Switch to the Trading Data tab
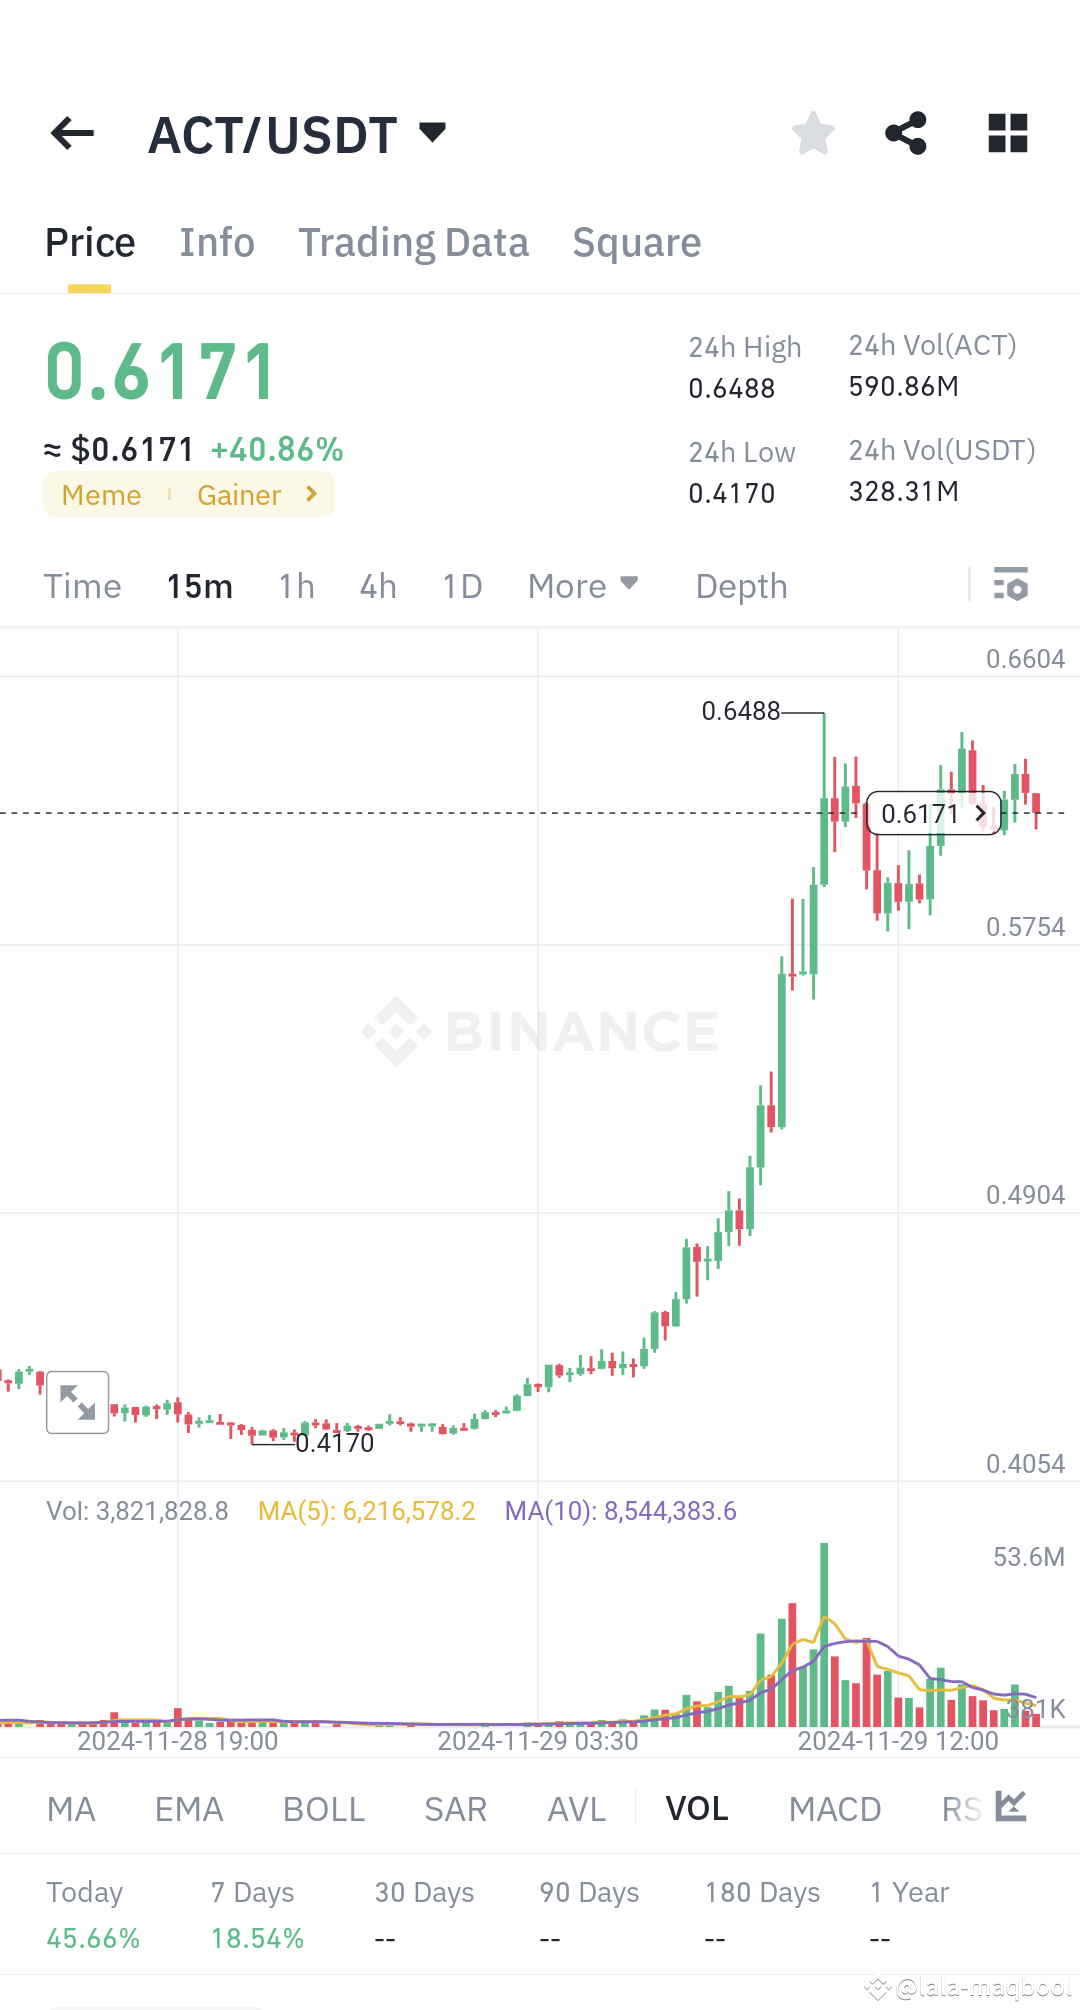The width and height of the screenshot is (1080, 2010). click(414, 242)
